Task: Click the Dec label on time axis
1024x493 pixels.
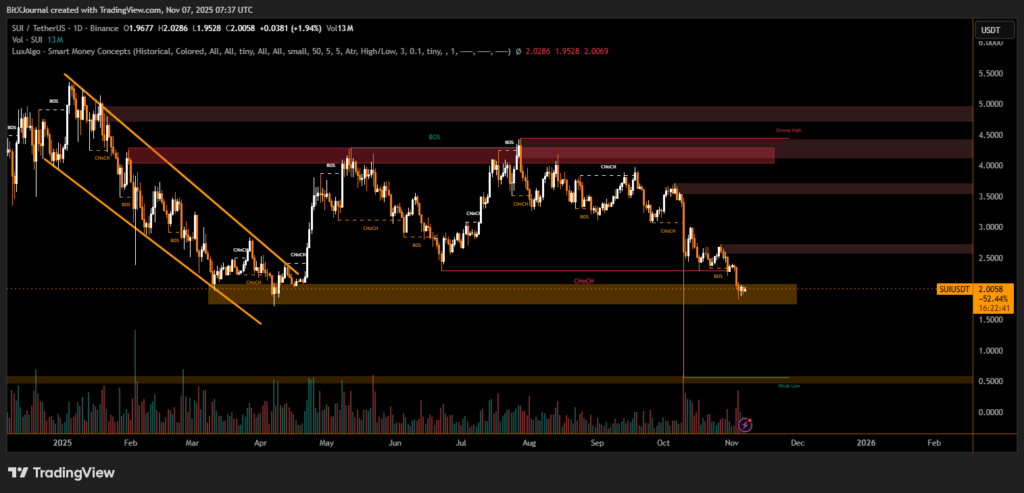Action: (x=797, y=440)
